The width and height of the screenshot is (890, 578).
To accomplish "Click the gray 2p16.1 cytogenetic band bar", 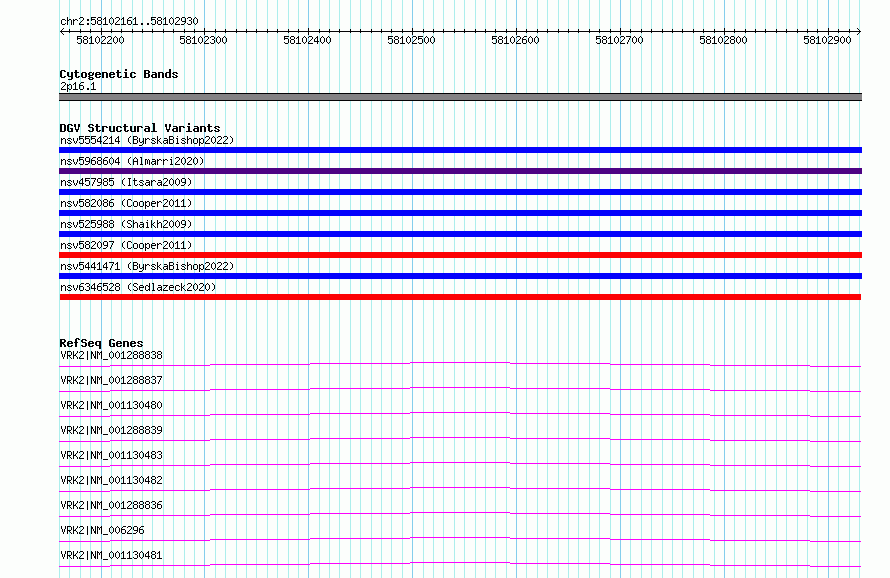I will [460, 97].
